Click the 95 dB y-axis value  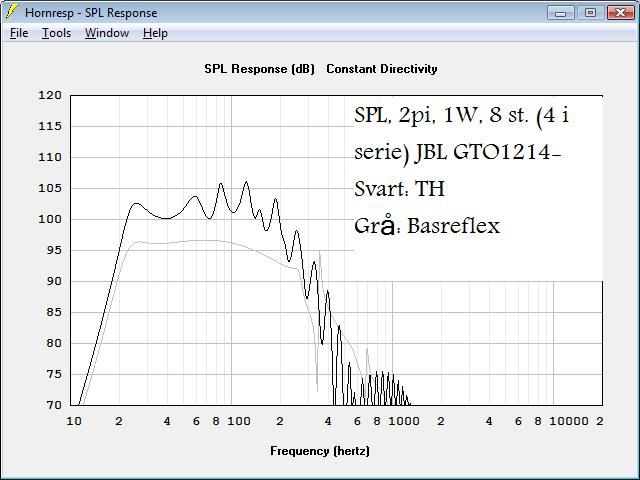click(53, 250)
